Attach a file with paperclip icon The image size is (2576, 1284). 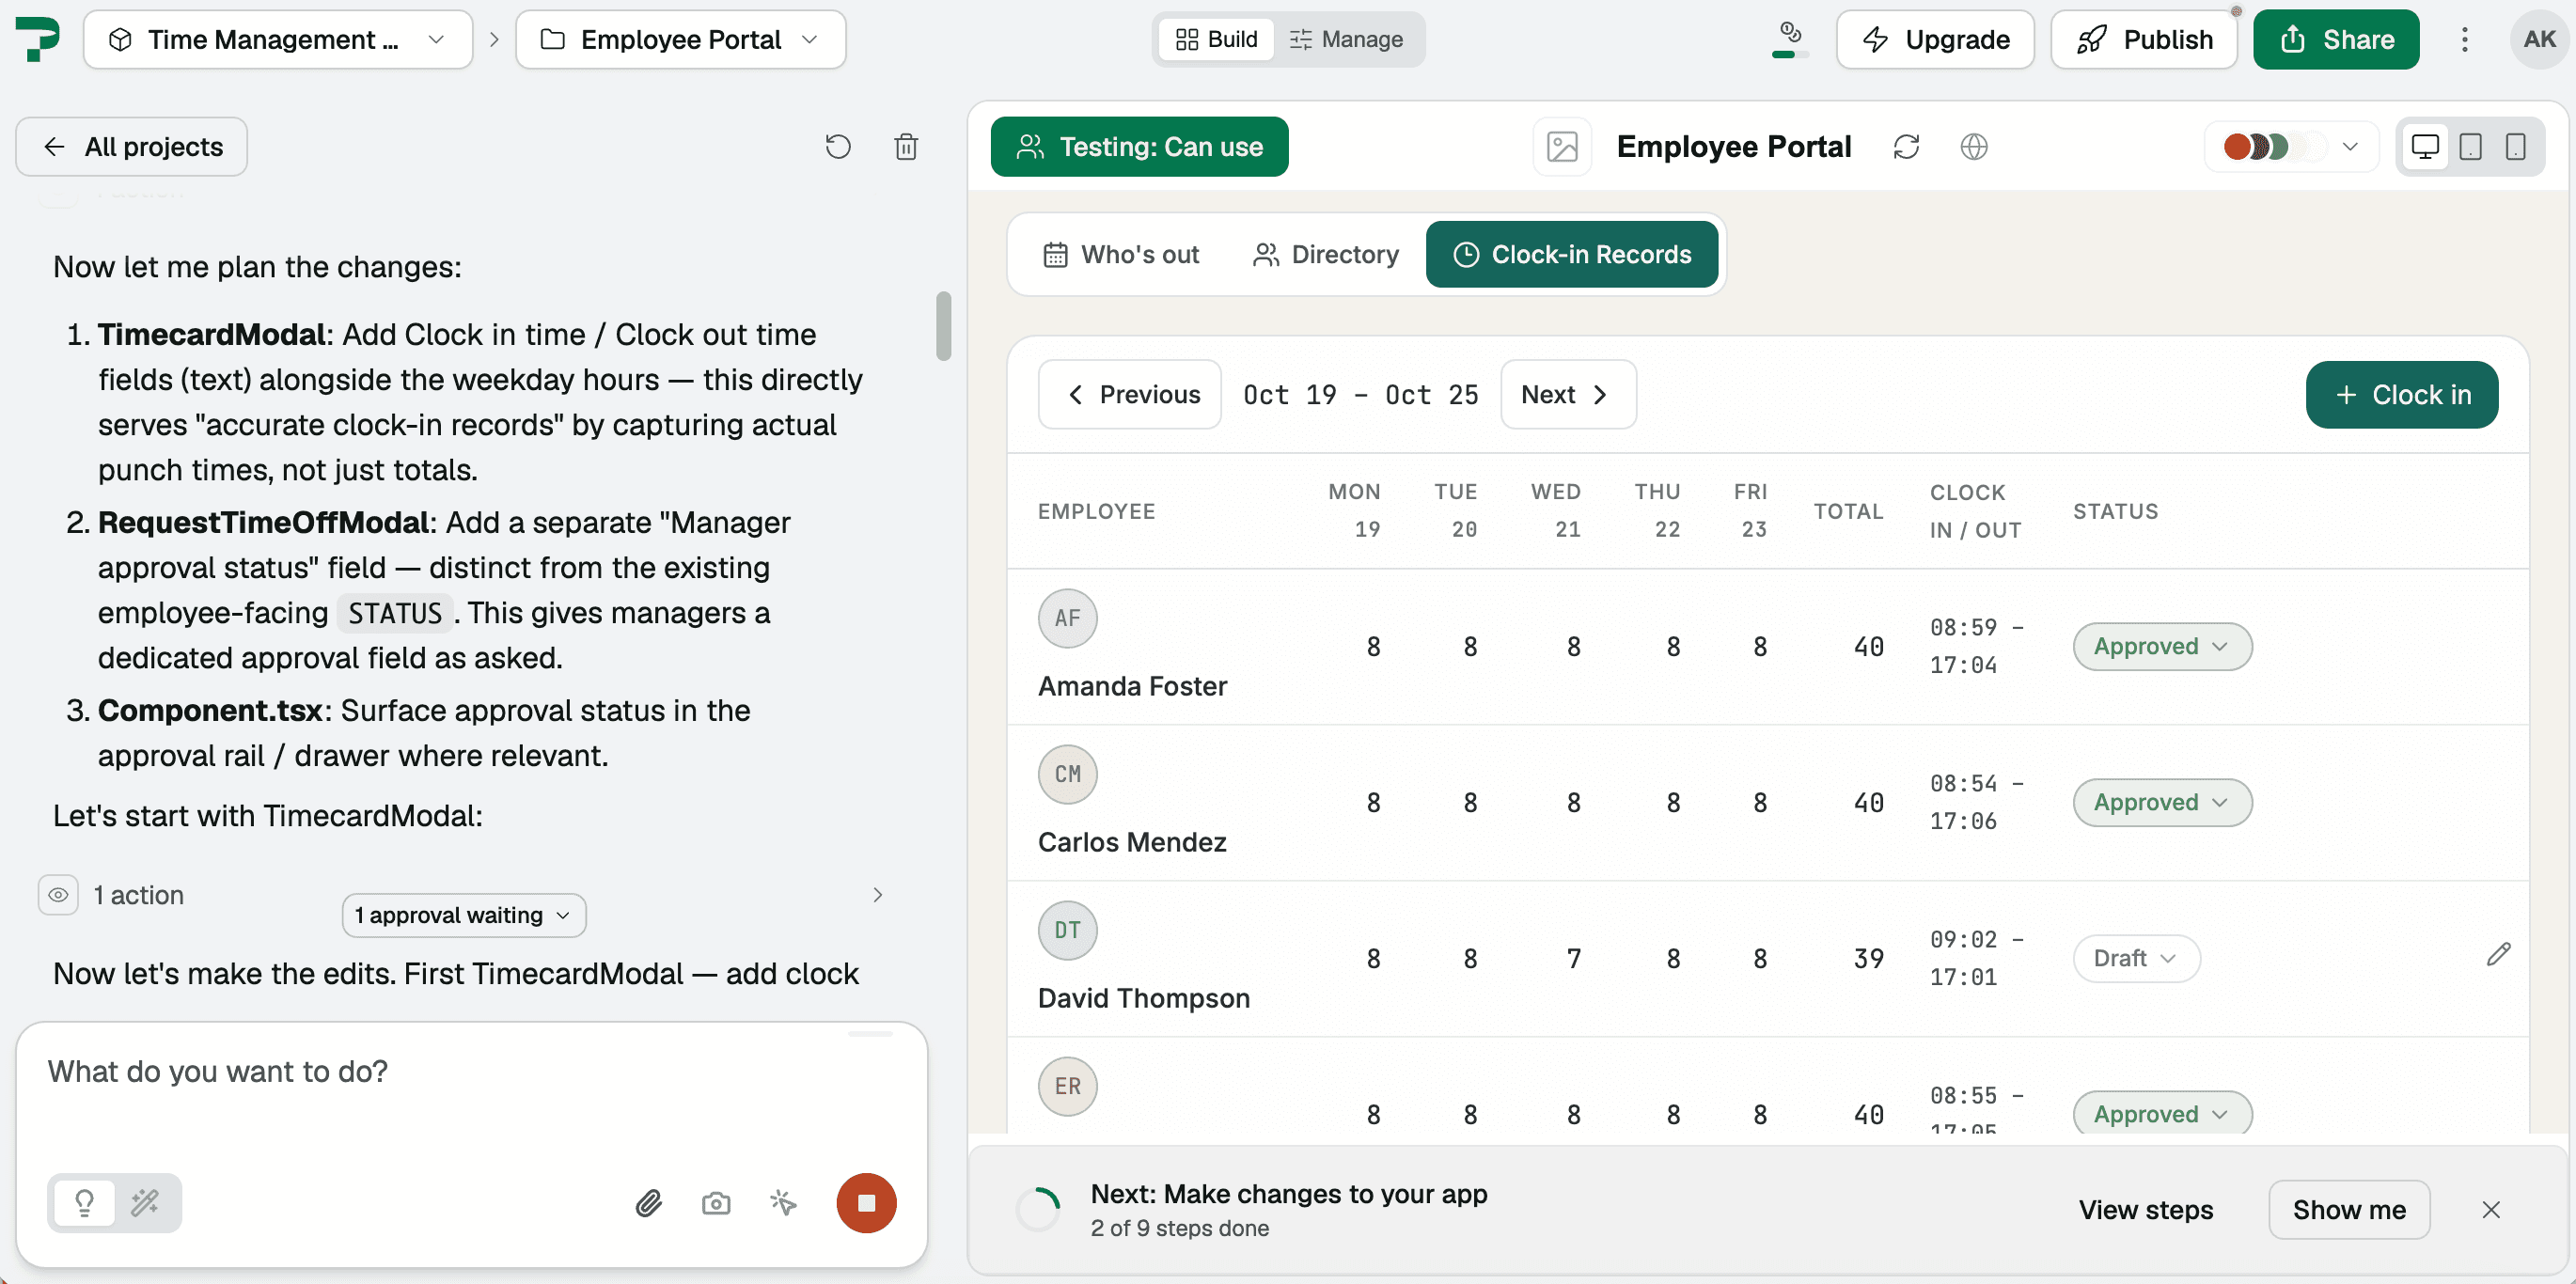coord(649,1202)
